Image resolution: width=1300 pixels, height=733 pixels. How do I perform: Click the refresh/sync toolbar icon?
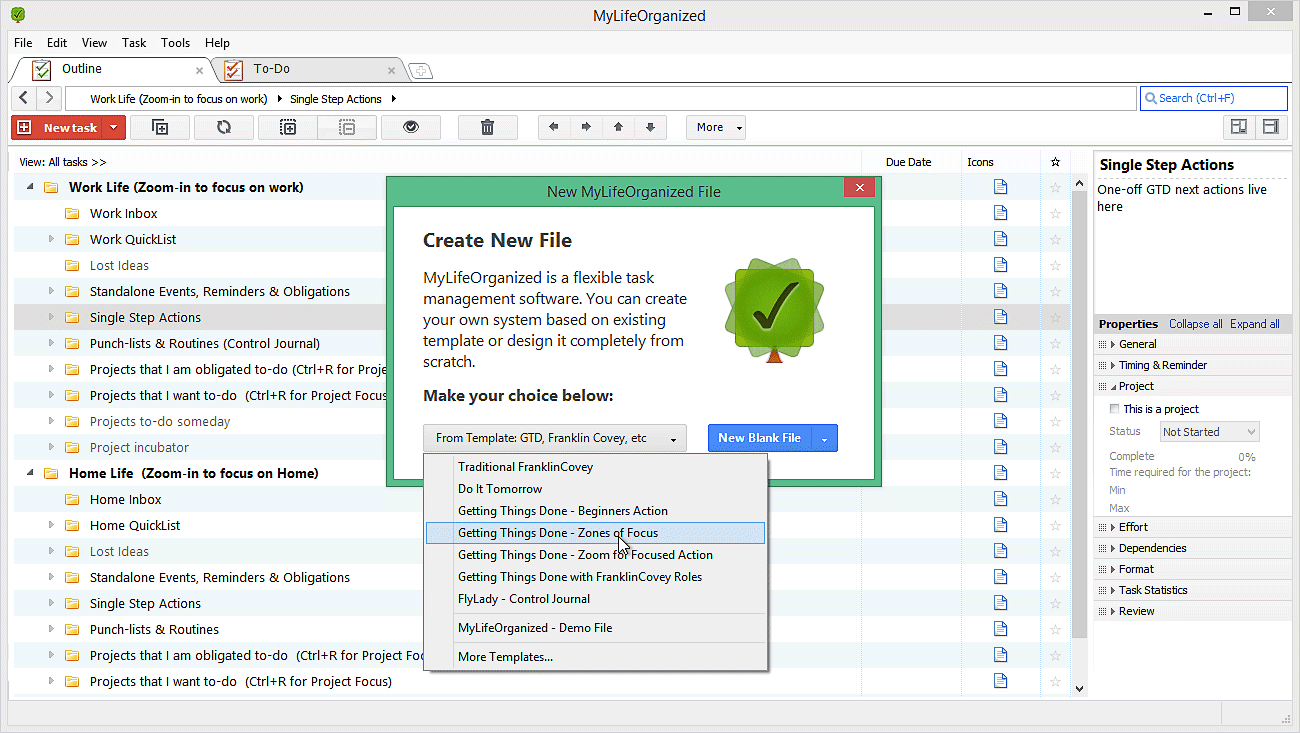point(223,127)
